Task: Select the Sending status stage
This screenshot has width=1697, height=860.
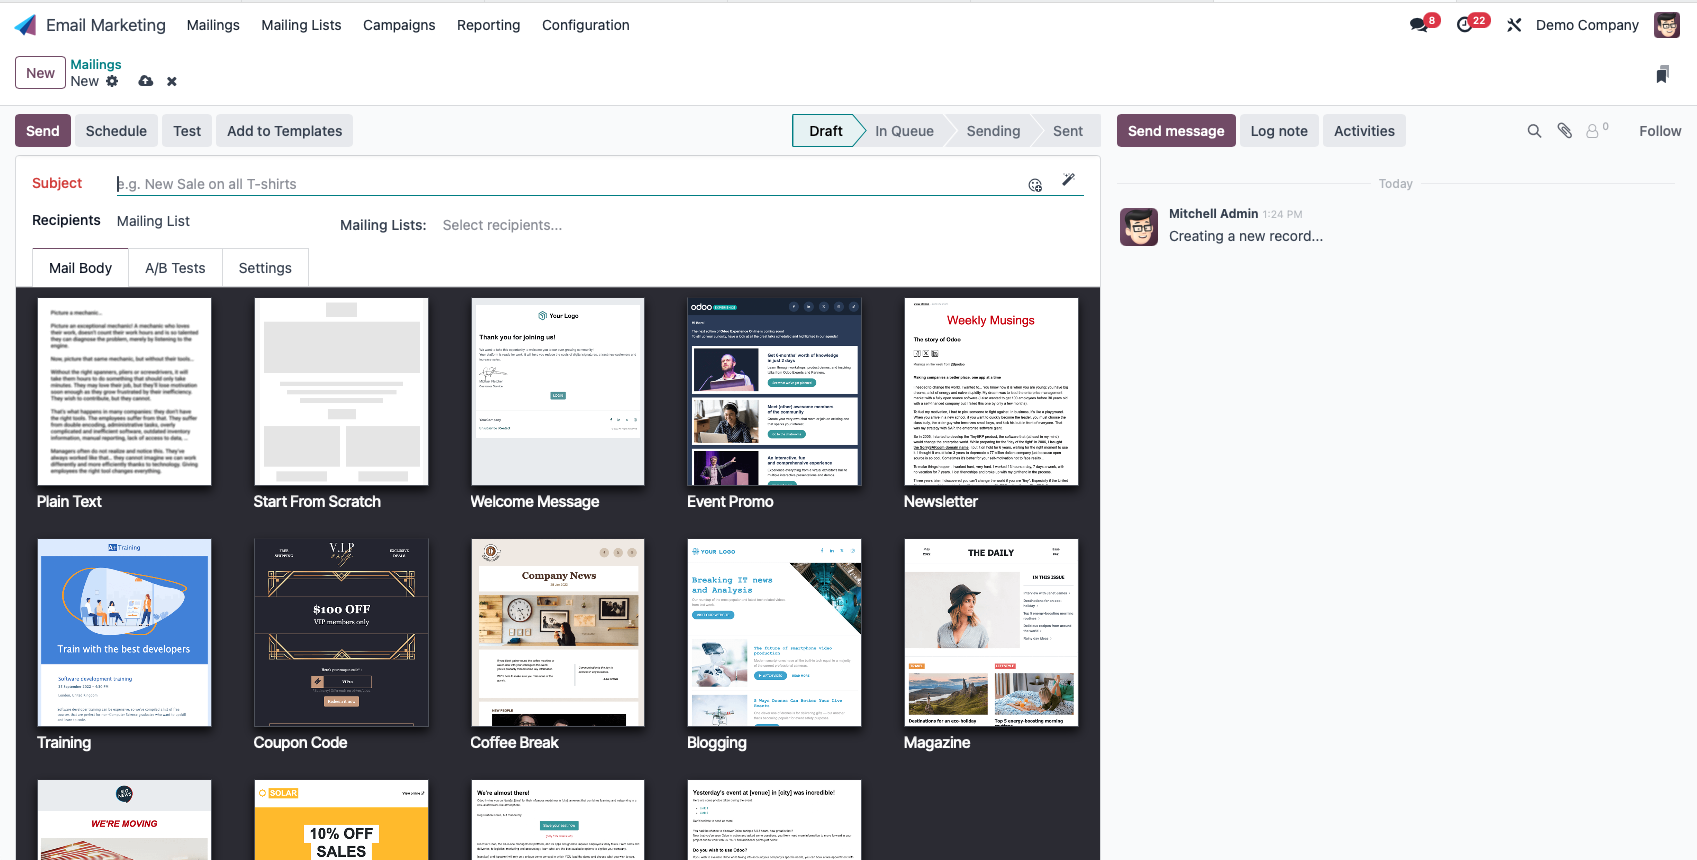Action: (x=993, y=131)
